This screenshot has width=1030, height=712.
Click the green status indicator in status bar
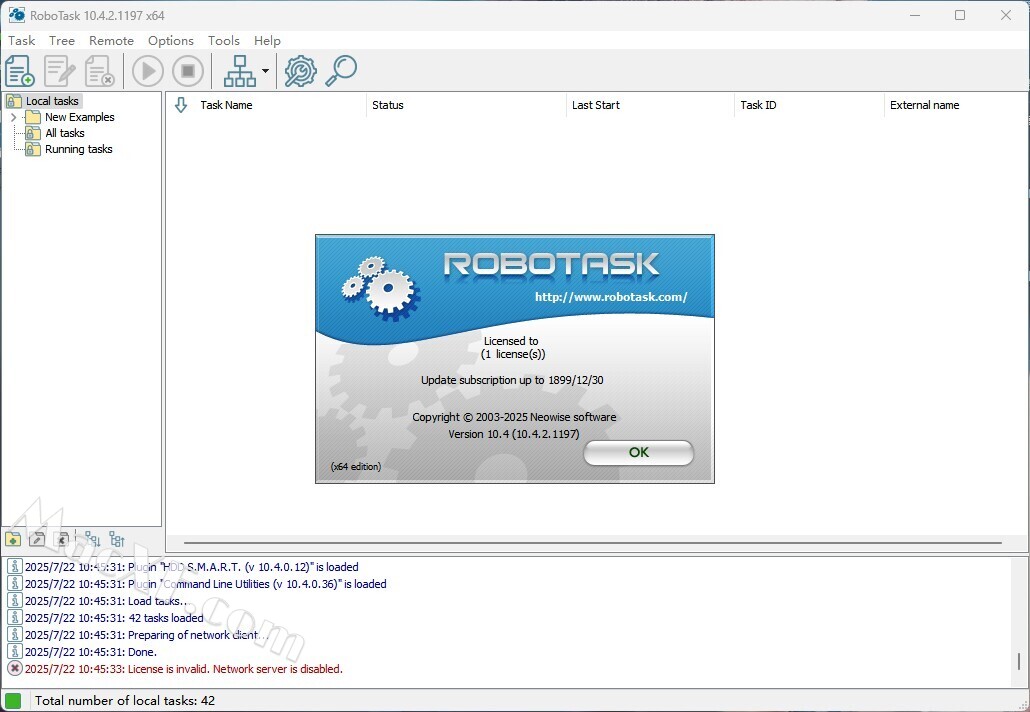pos(12,701)
